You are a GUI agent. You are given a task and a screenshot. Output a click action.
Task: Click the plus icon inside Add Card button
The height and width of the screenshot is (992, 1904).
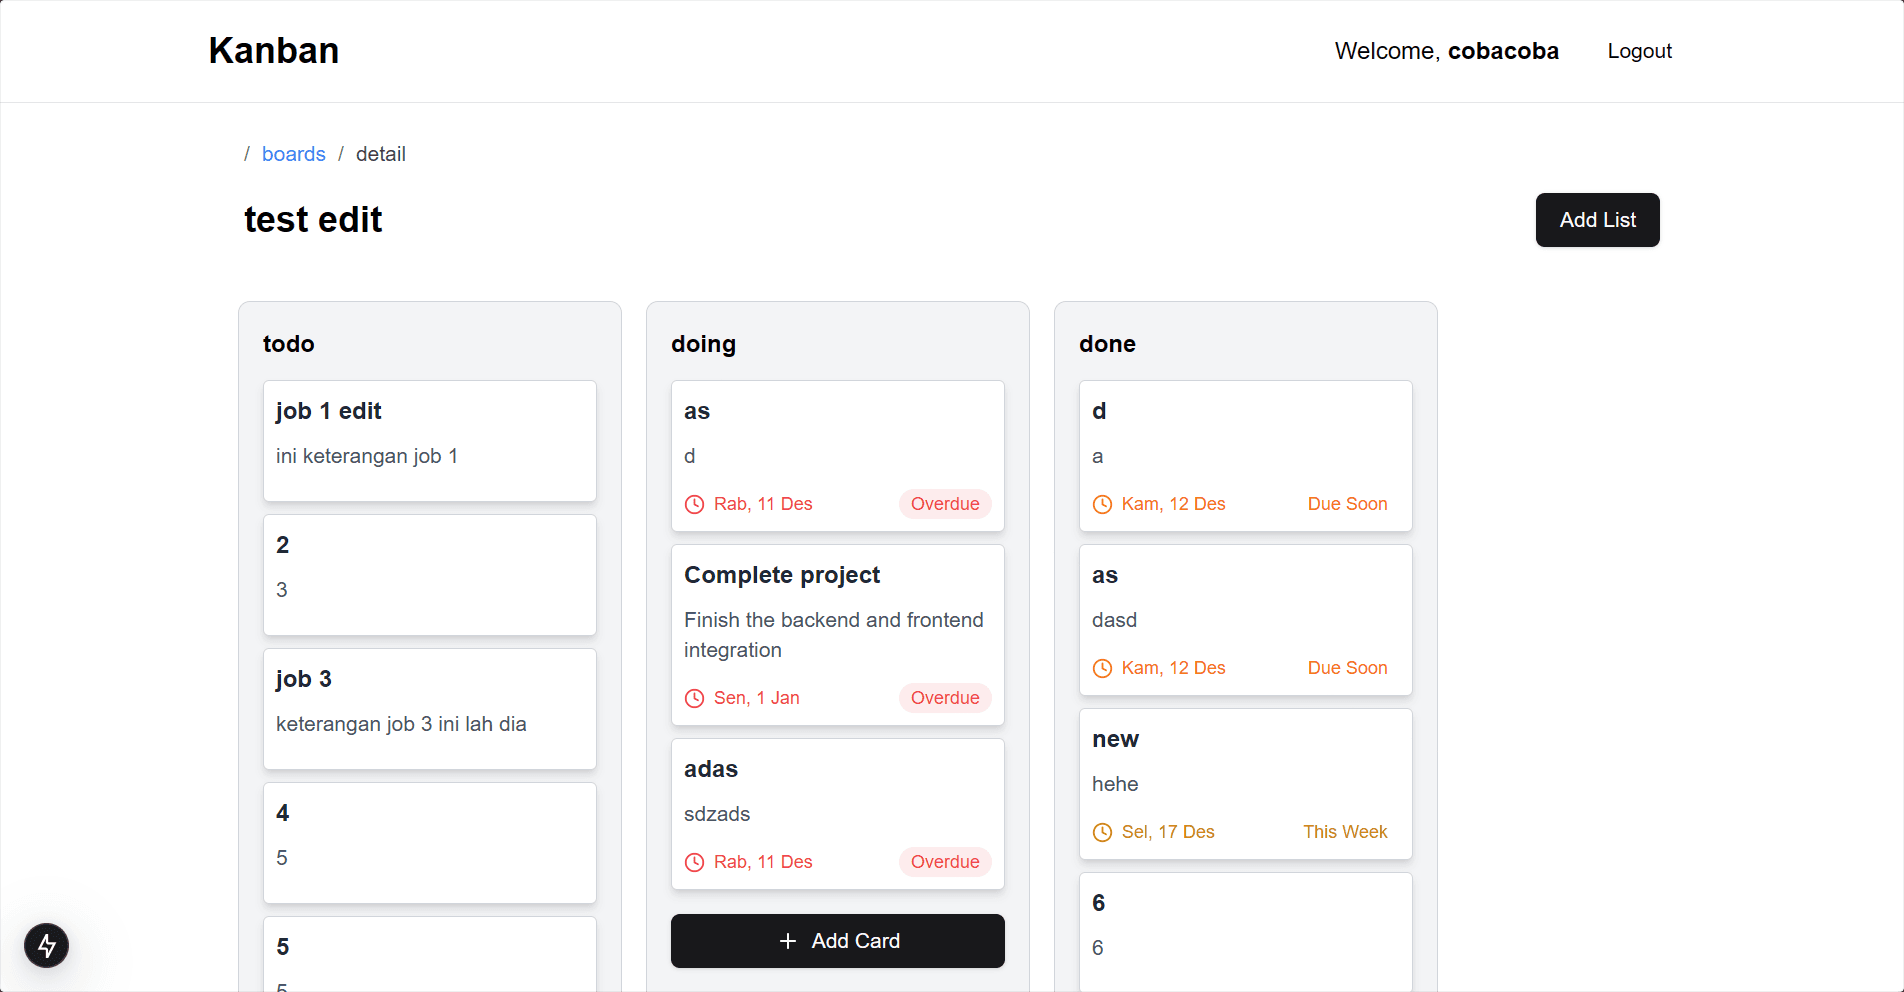(x=786, y=941)
